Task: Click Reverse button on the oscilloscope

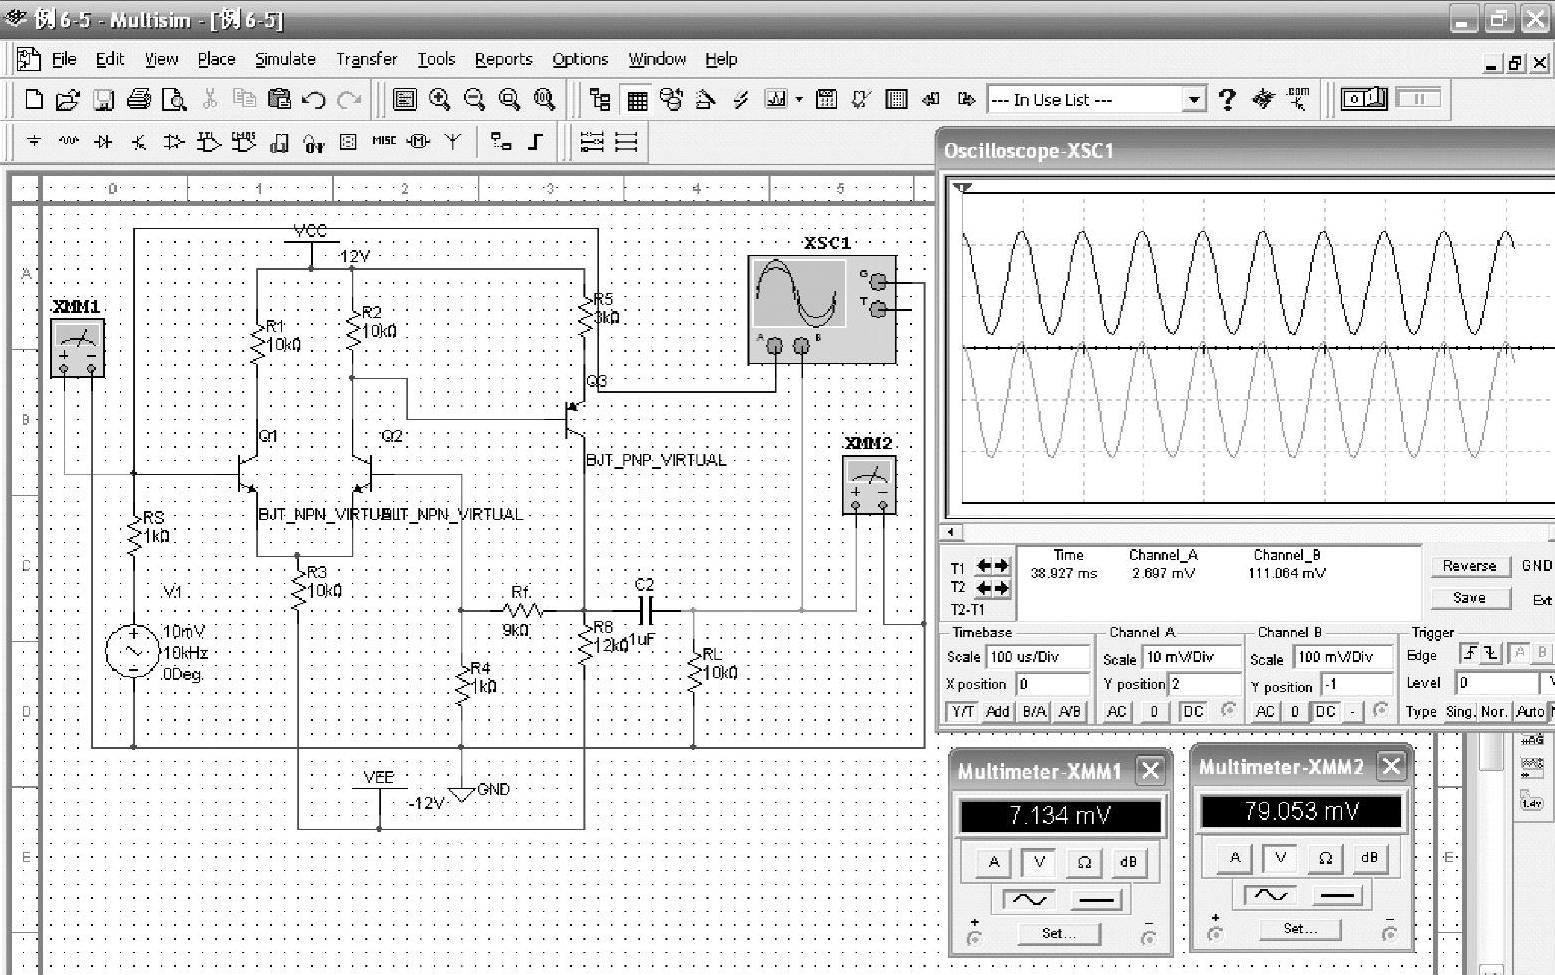Action: point(1468,566)
